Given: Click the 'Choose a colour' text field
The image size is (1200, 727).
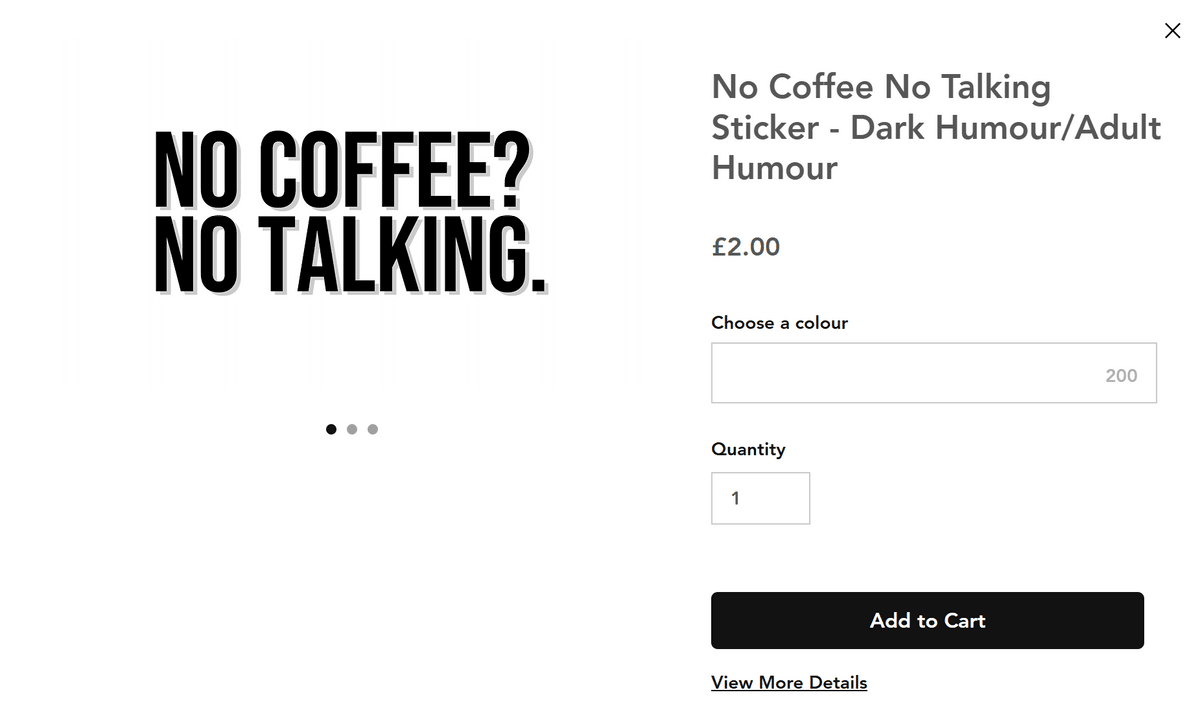Looking at the screenshot, I should pos(900,373).
